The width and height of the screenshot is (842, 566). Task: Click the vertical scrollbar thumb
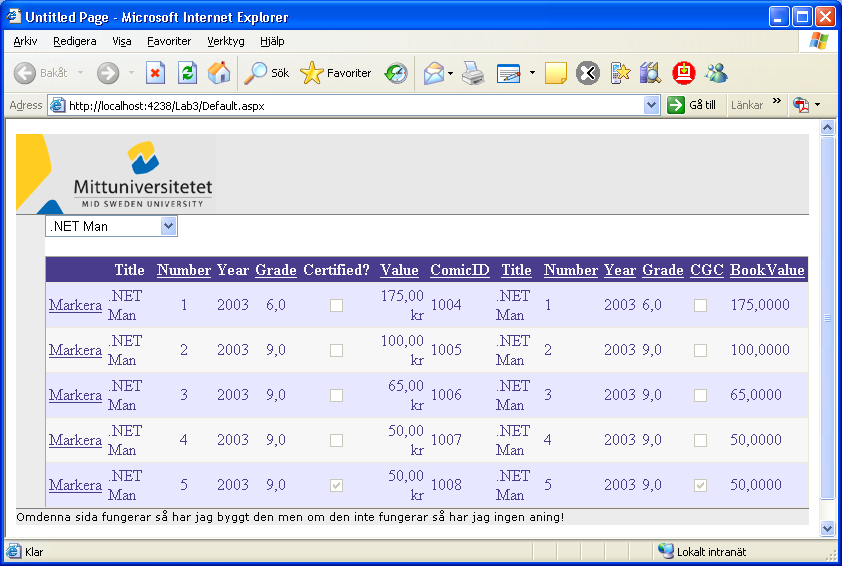click(x=828, y=317)
